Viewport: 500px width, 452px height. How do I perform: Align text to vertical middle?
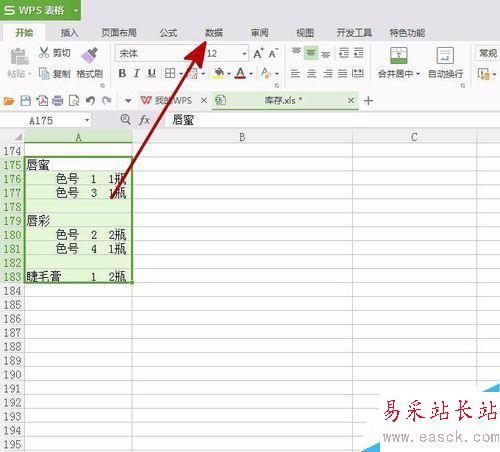coord(311,53)
